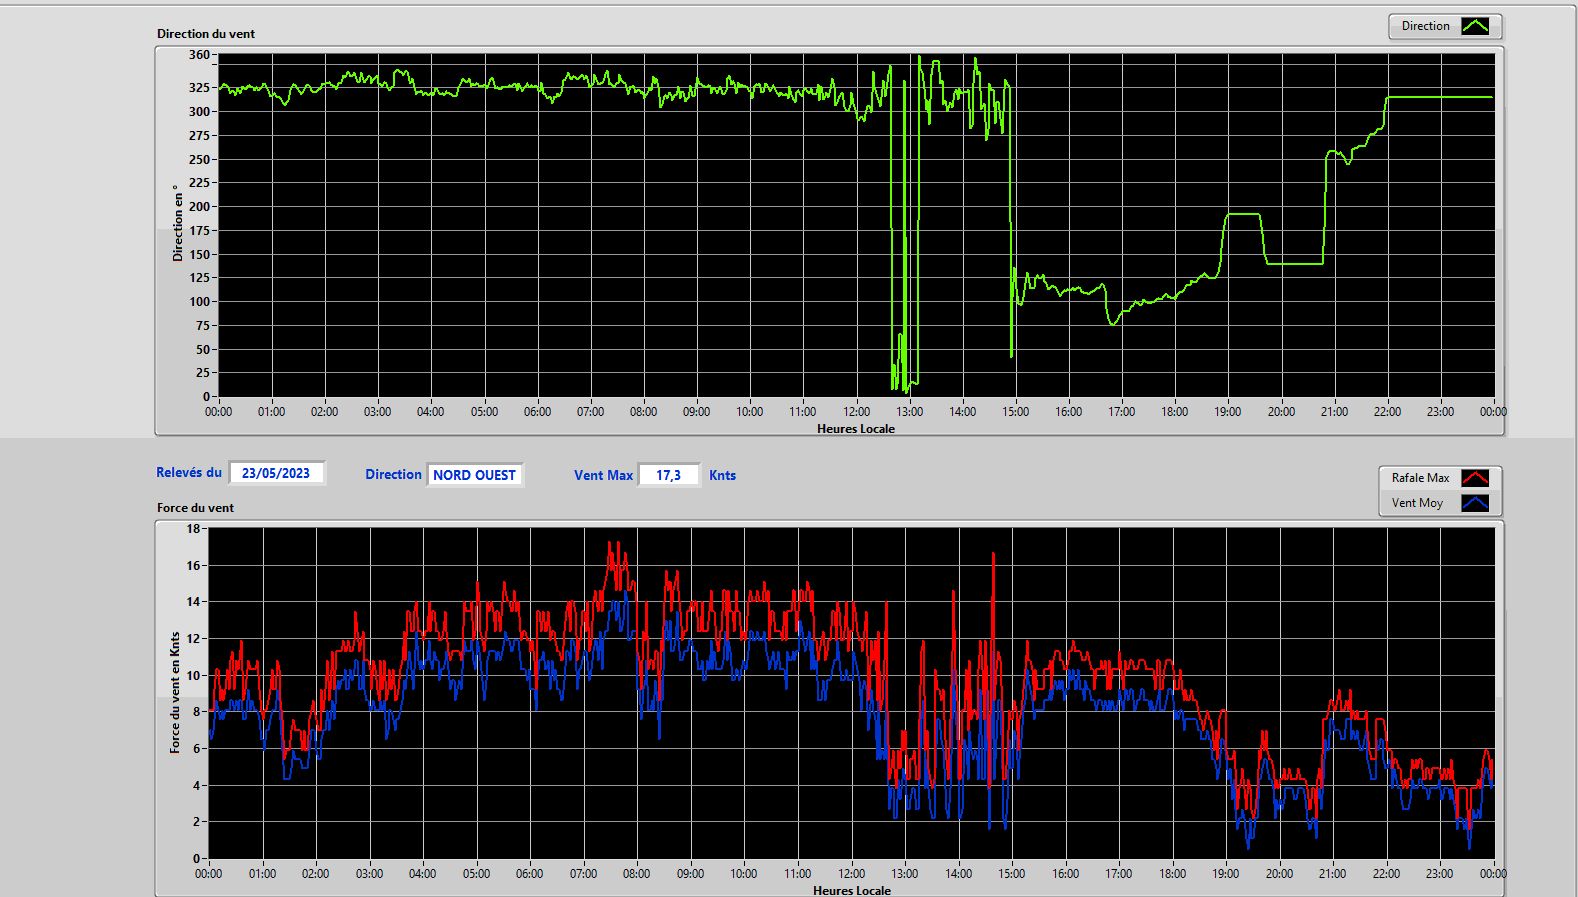Click 15:00 on the wind force time axis
The image size is (1578, 897).
(1011, 874)
